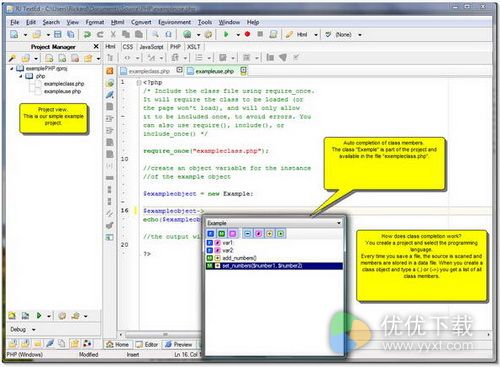Switch to the exampleclass.php file tab
500x367 pixels.
coord(149,71)
